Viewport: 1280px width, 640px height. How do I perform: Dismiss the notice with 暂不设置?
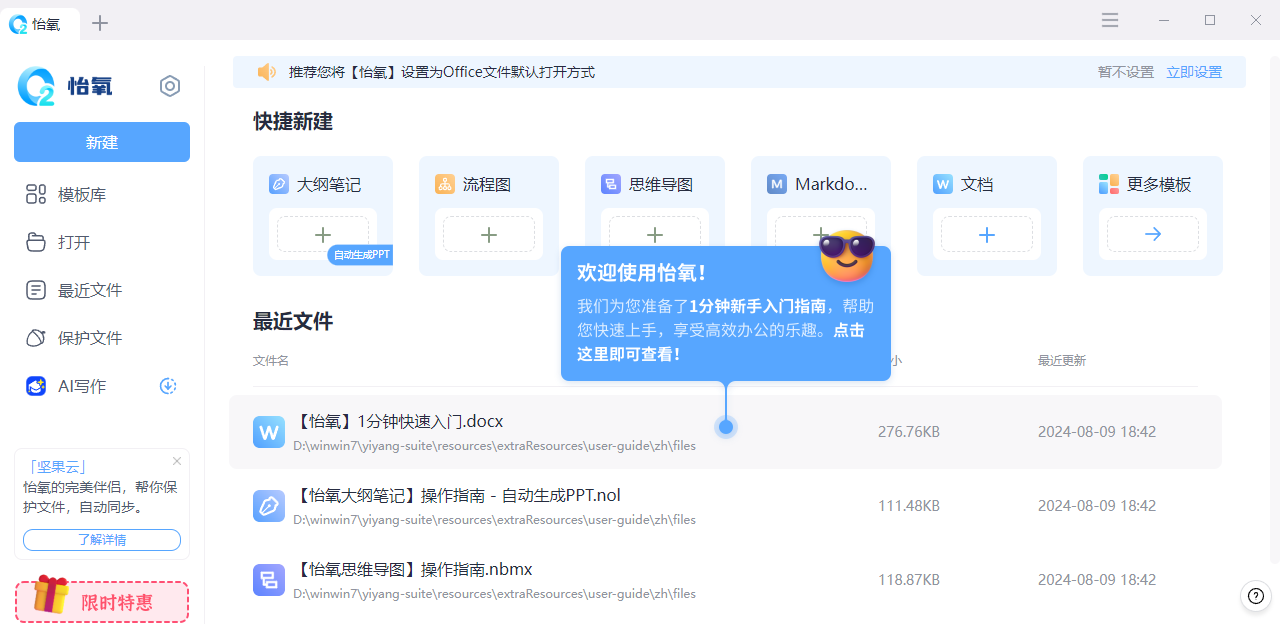pos(1125,72)
